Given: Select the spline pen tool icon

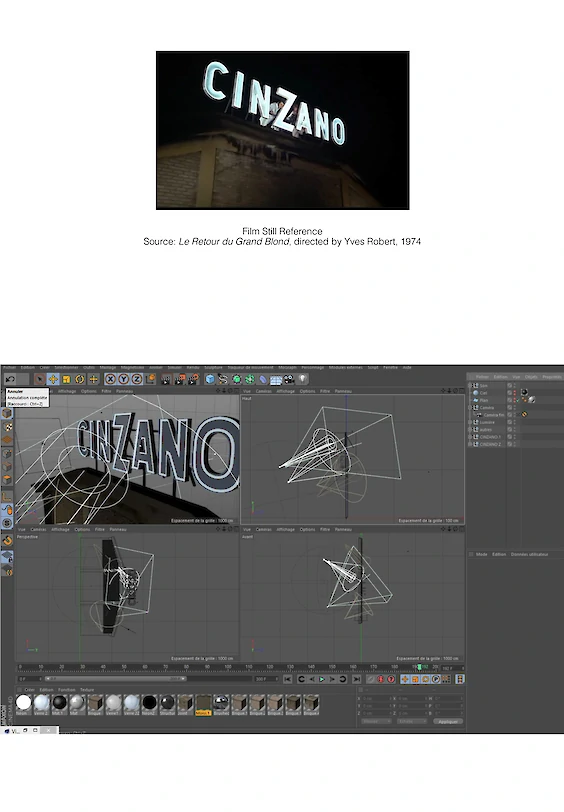Looking at the screenshot, I should click(223, 379).
